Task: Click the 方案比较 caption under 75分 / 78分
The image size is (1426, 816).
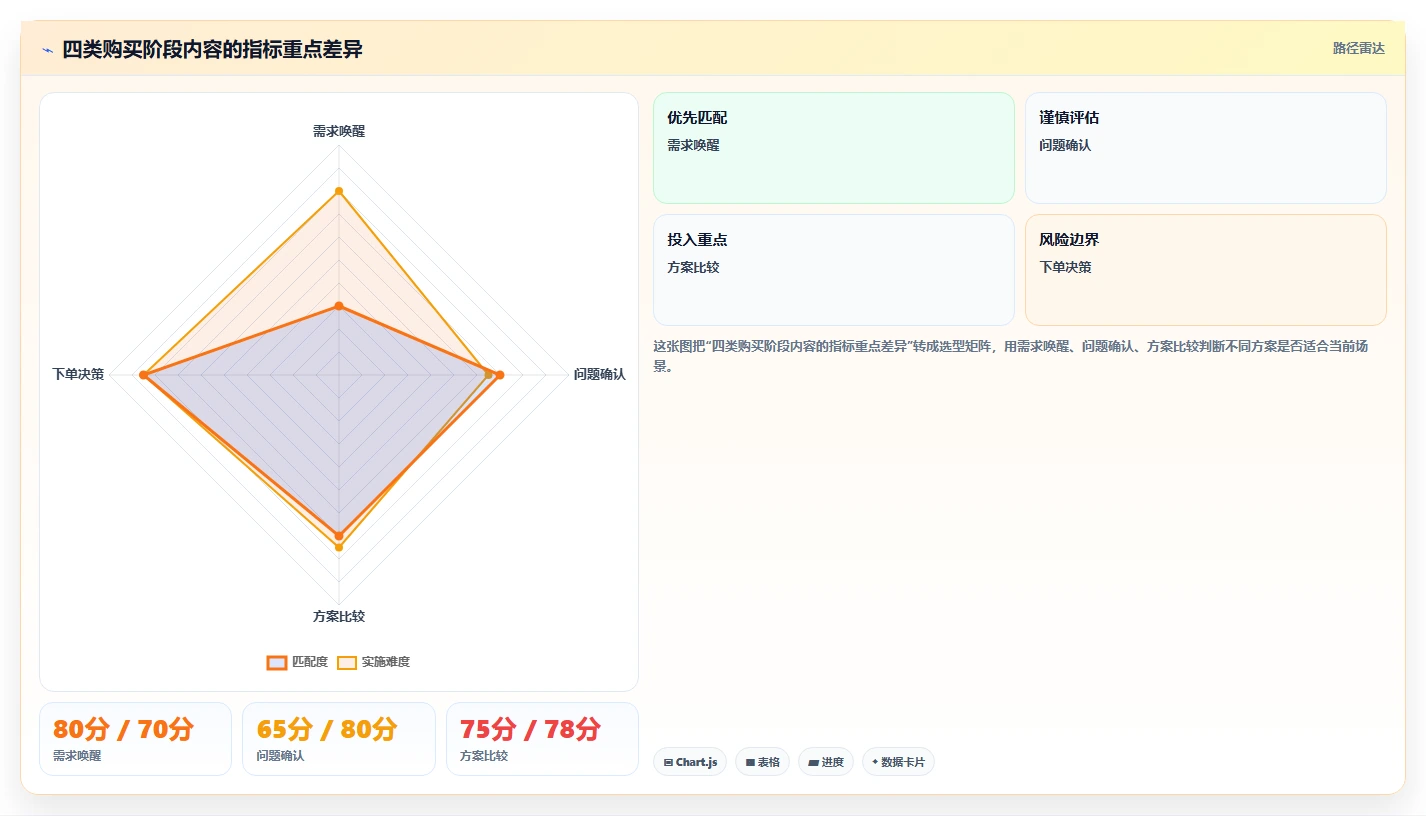Action: click(484, 756)
